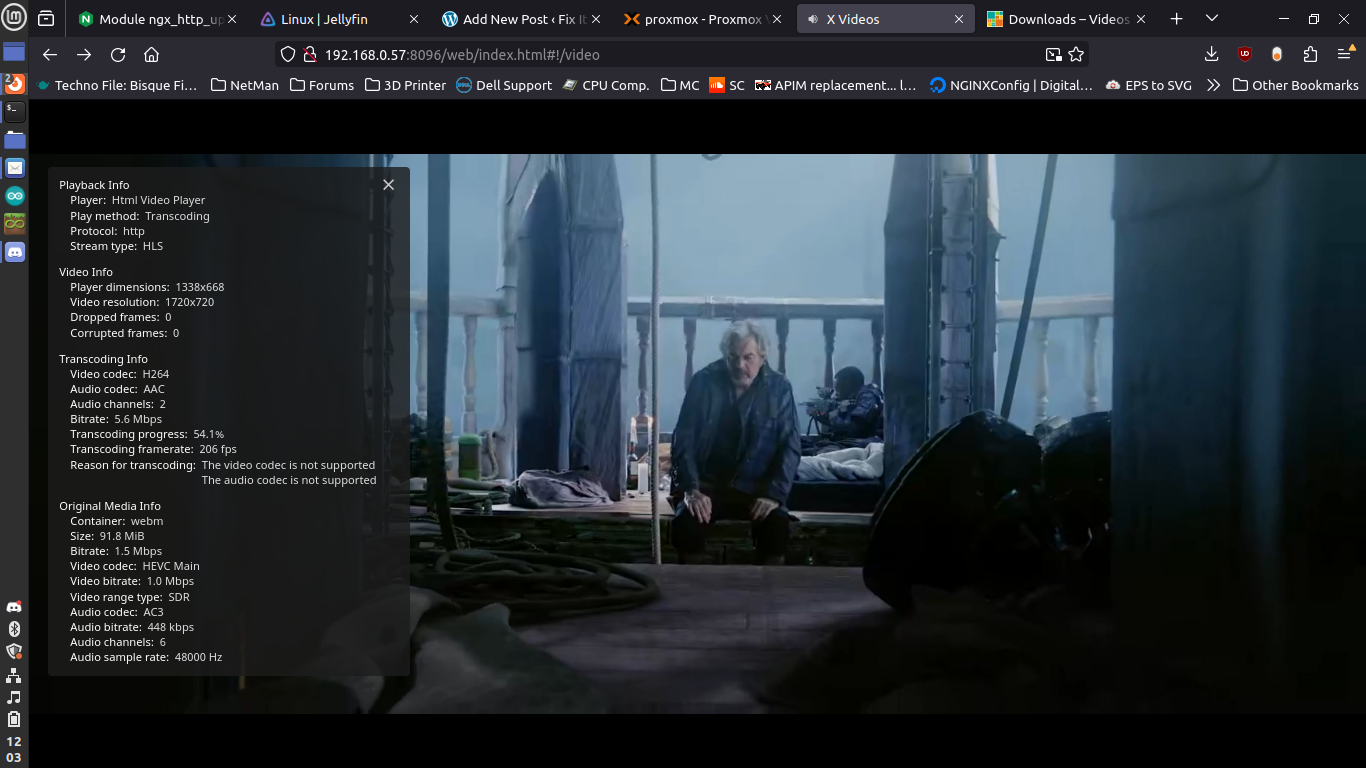This screenshot has height=768, width=1366.
Task: Open the file manager folder icon
Action: pyautogui.click(x=14, y=139)
